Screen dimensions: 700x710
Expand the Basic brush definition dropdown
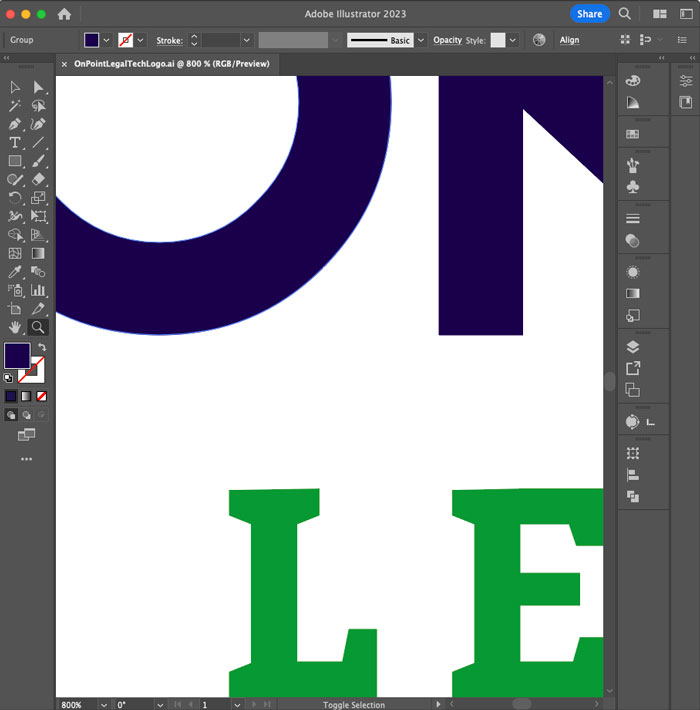coord(420,40)
